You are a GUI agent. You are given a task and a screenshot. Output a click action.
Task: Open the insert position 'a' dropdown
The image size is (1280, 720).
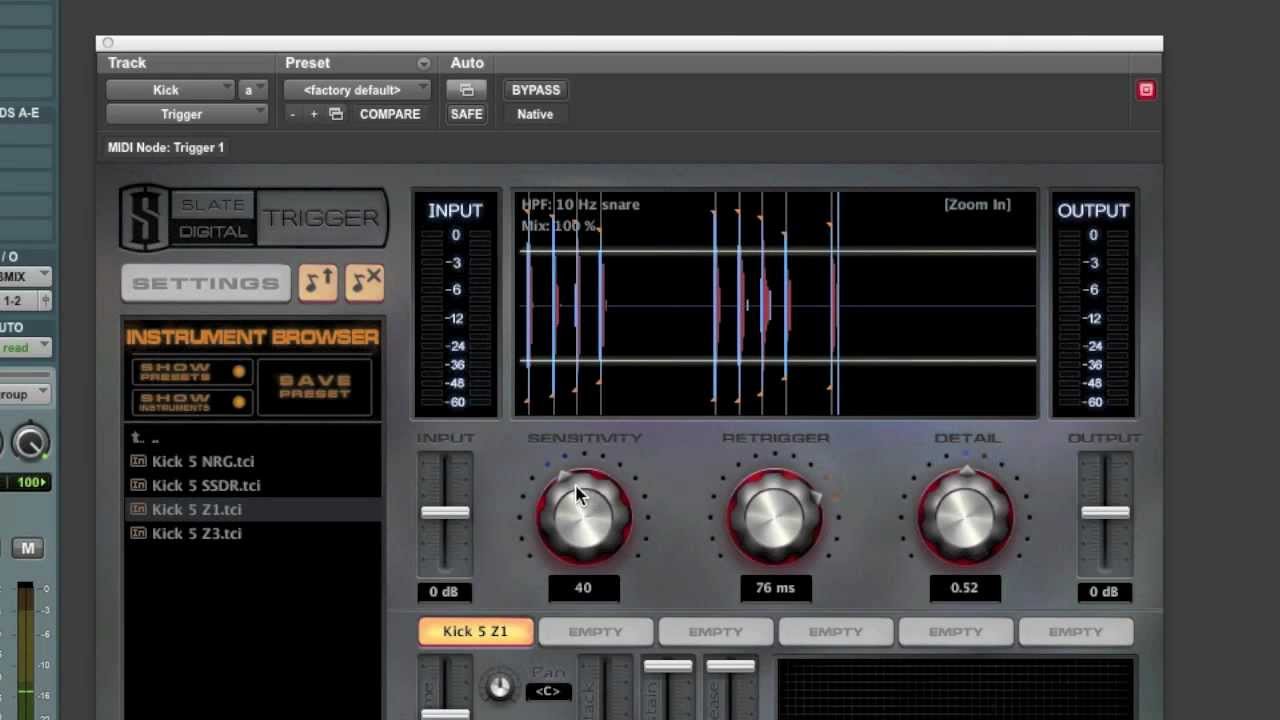254,90
